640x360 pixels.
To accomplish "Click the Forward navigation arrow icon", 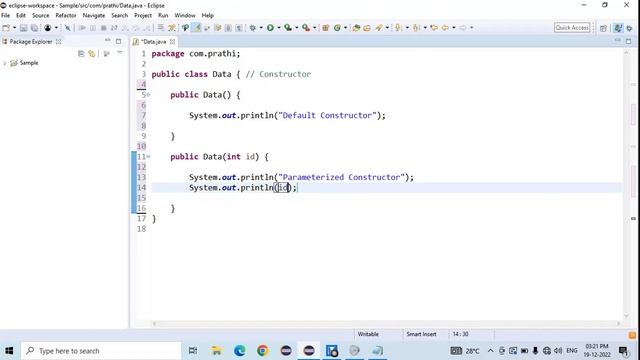I will (x=463, y=28).
